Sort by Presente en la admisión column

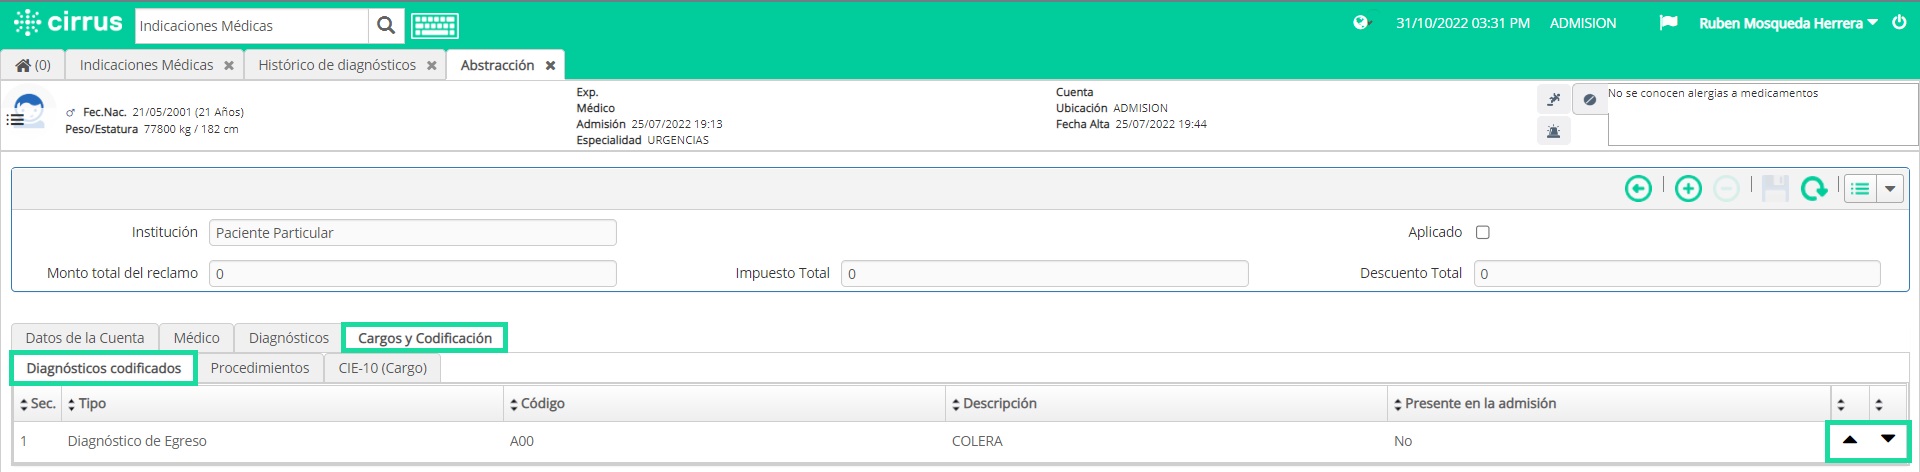pos(1609,404)
